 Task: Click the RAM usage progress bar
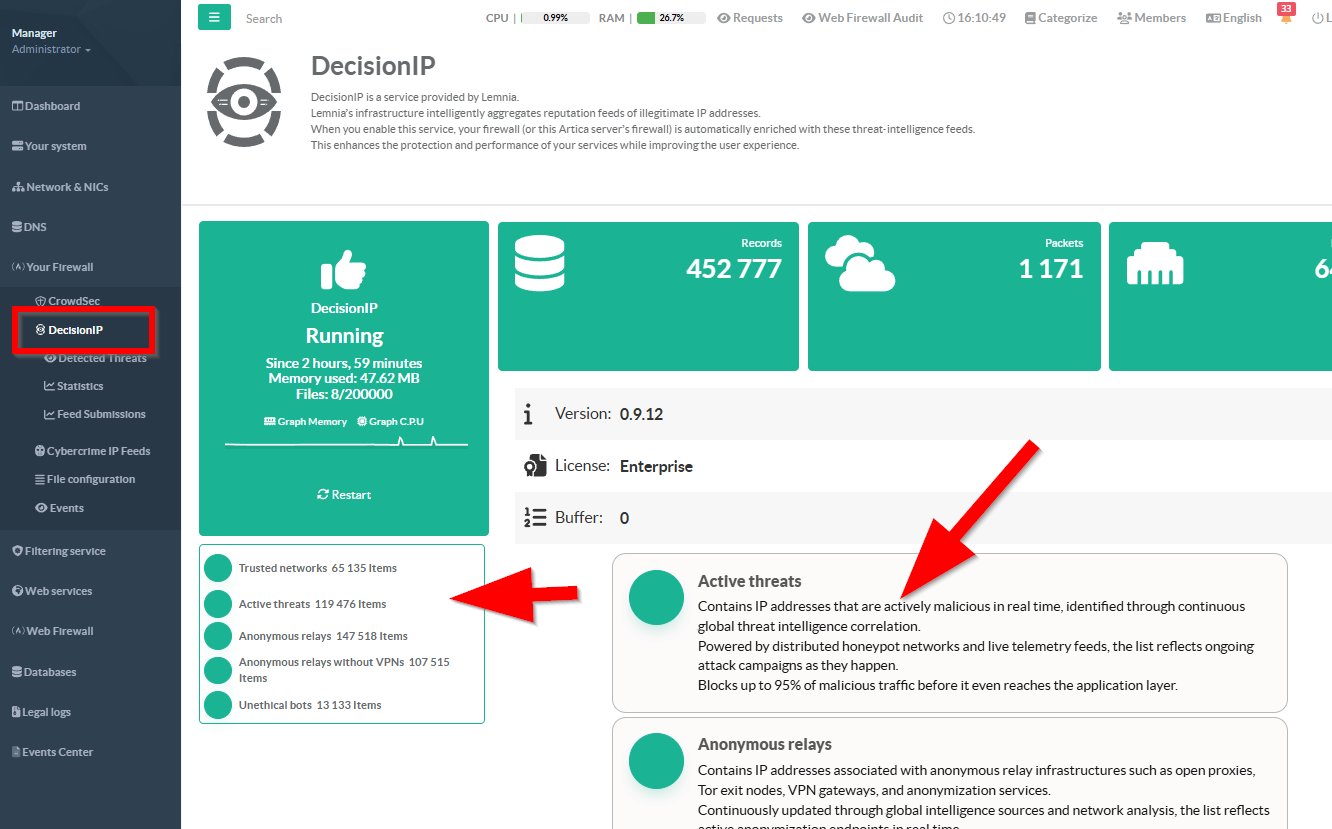coord(670,18)
